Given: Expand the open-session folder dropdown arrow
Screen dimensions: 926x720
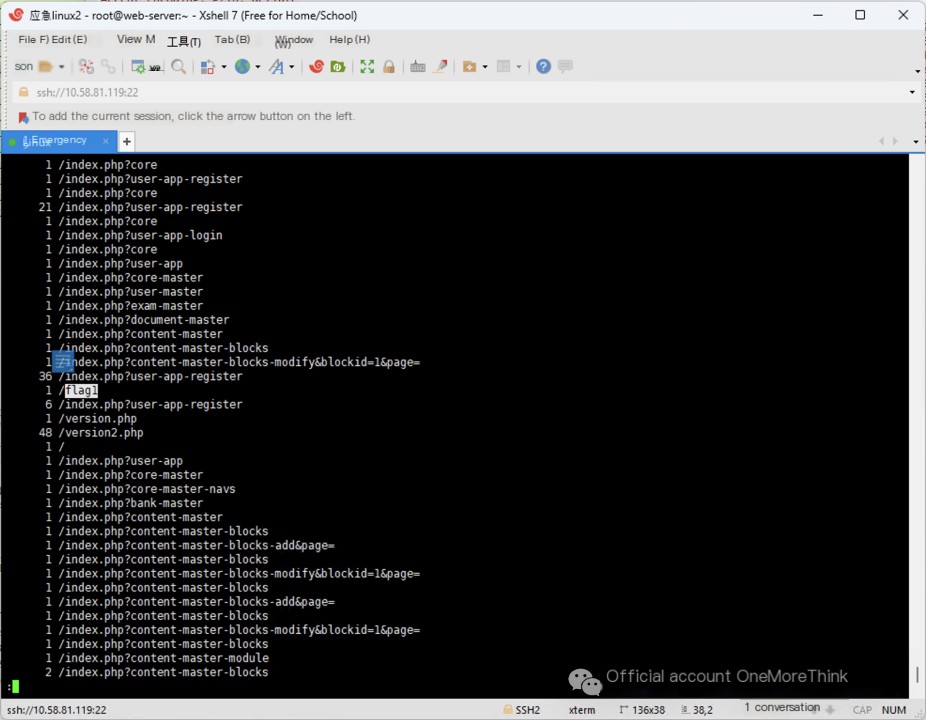Looking at the screenshot, I should [x=61, y=67].
